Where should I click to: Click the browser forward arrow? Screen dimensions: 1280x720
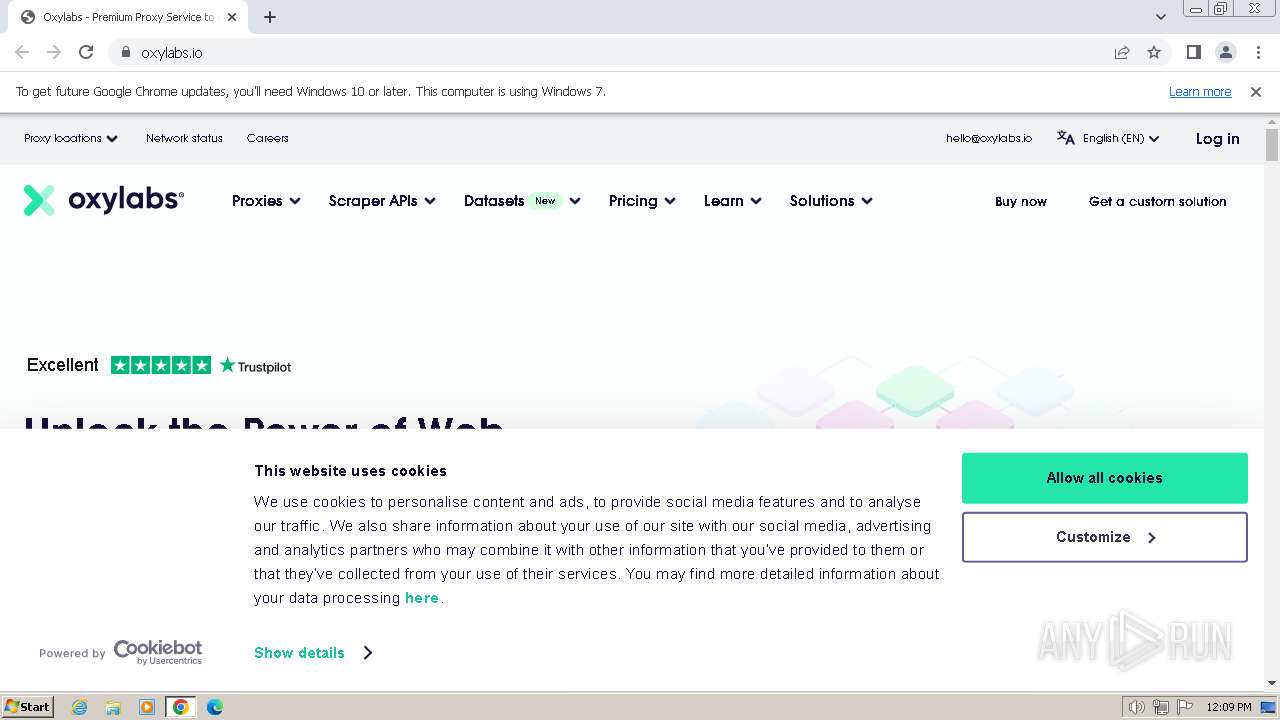tap(54, 52)
